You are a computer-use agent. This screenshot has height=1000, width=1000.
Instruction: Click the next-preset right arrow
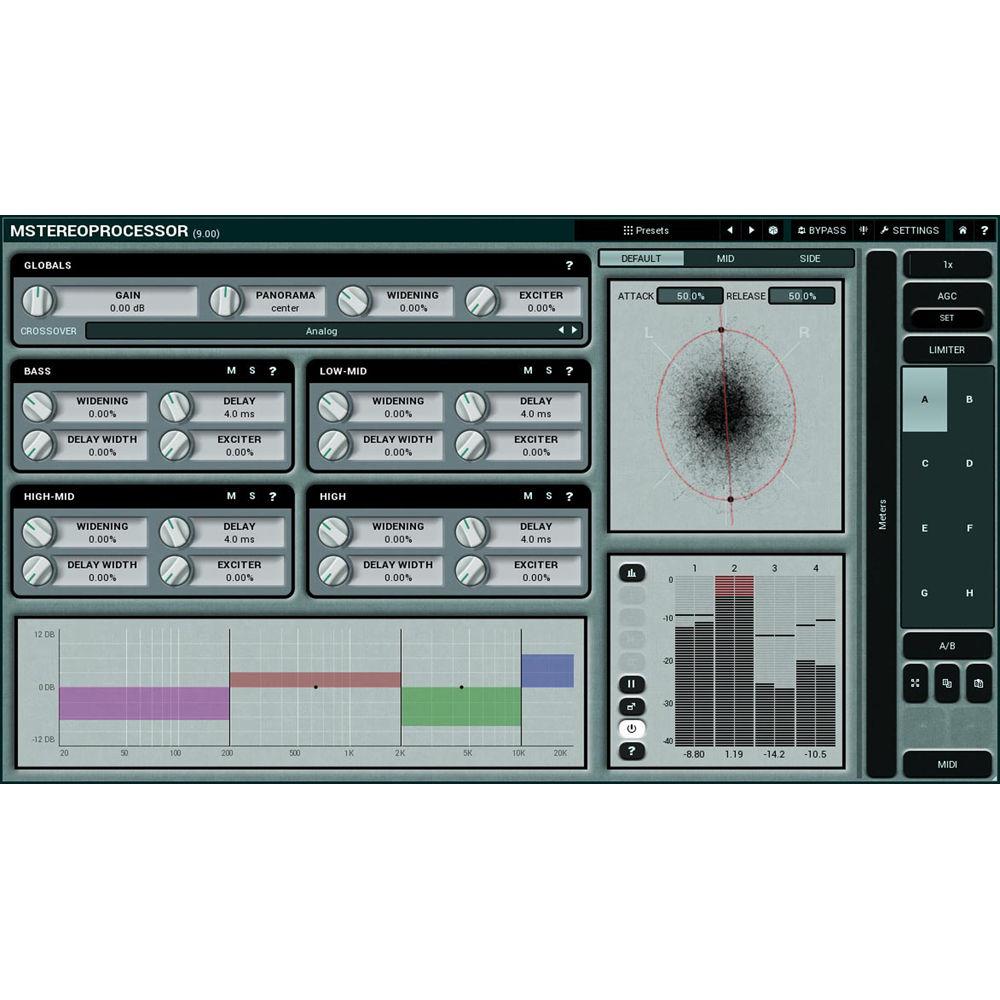click(x=751, y=230)
